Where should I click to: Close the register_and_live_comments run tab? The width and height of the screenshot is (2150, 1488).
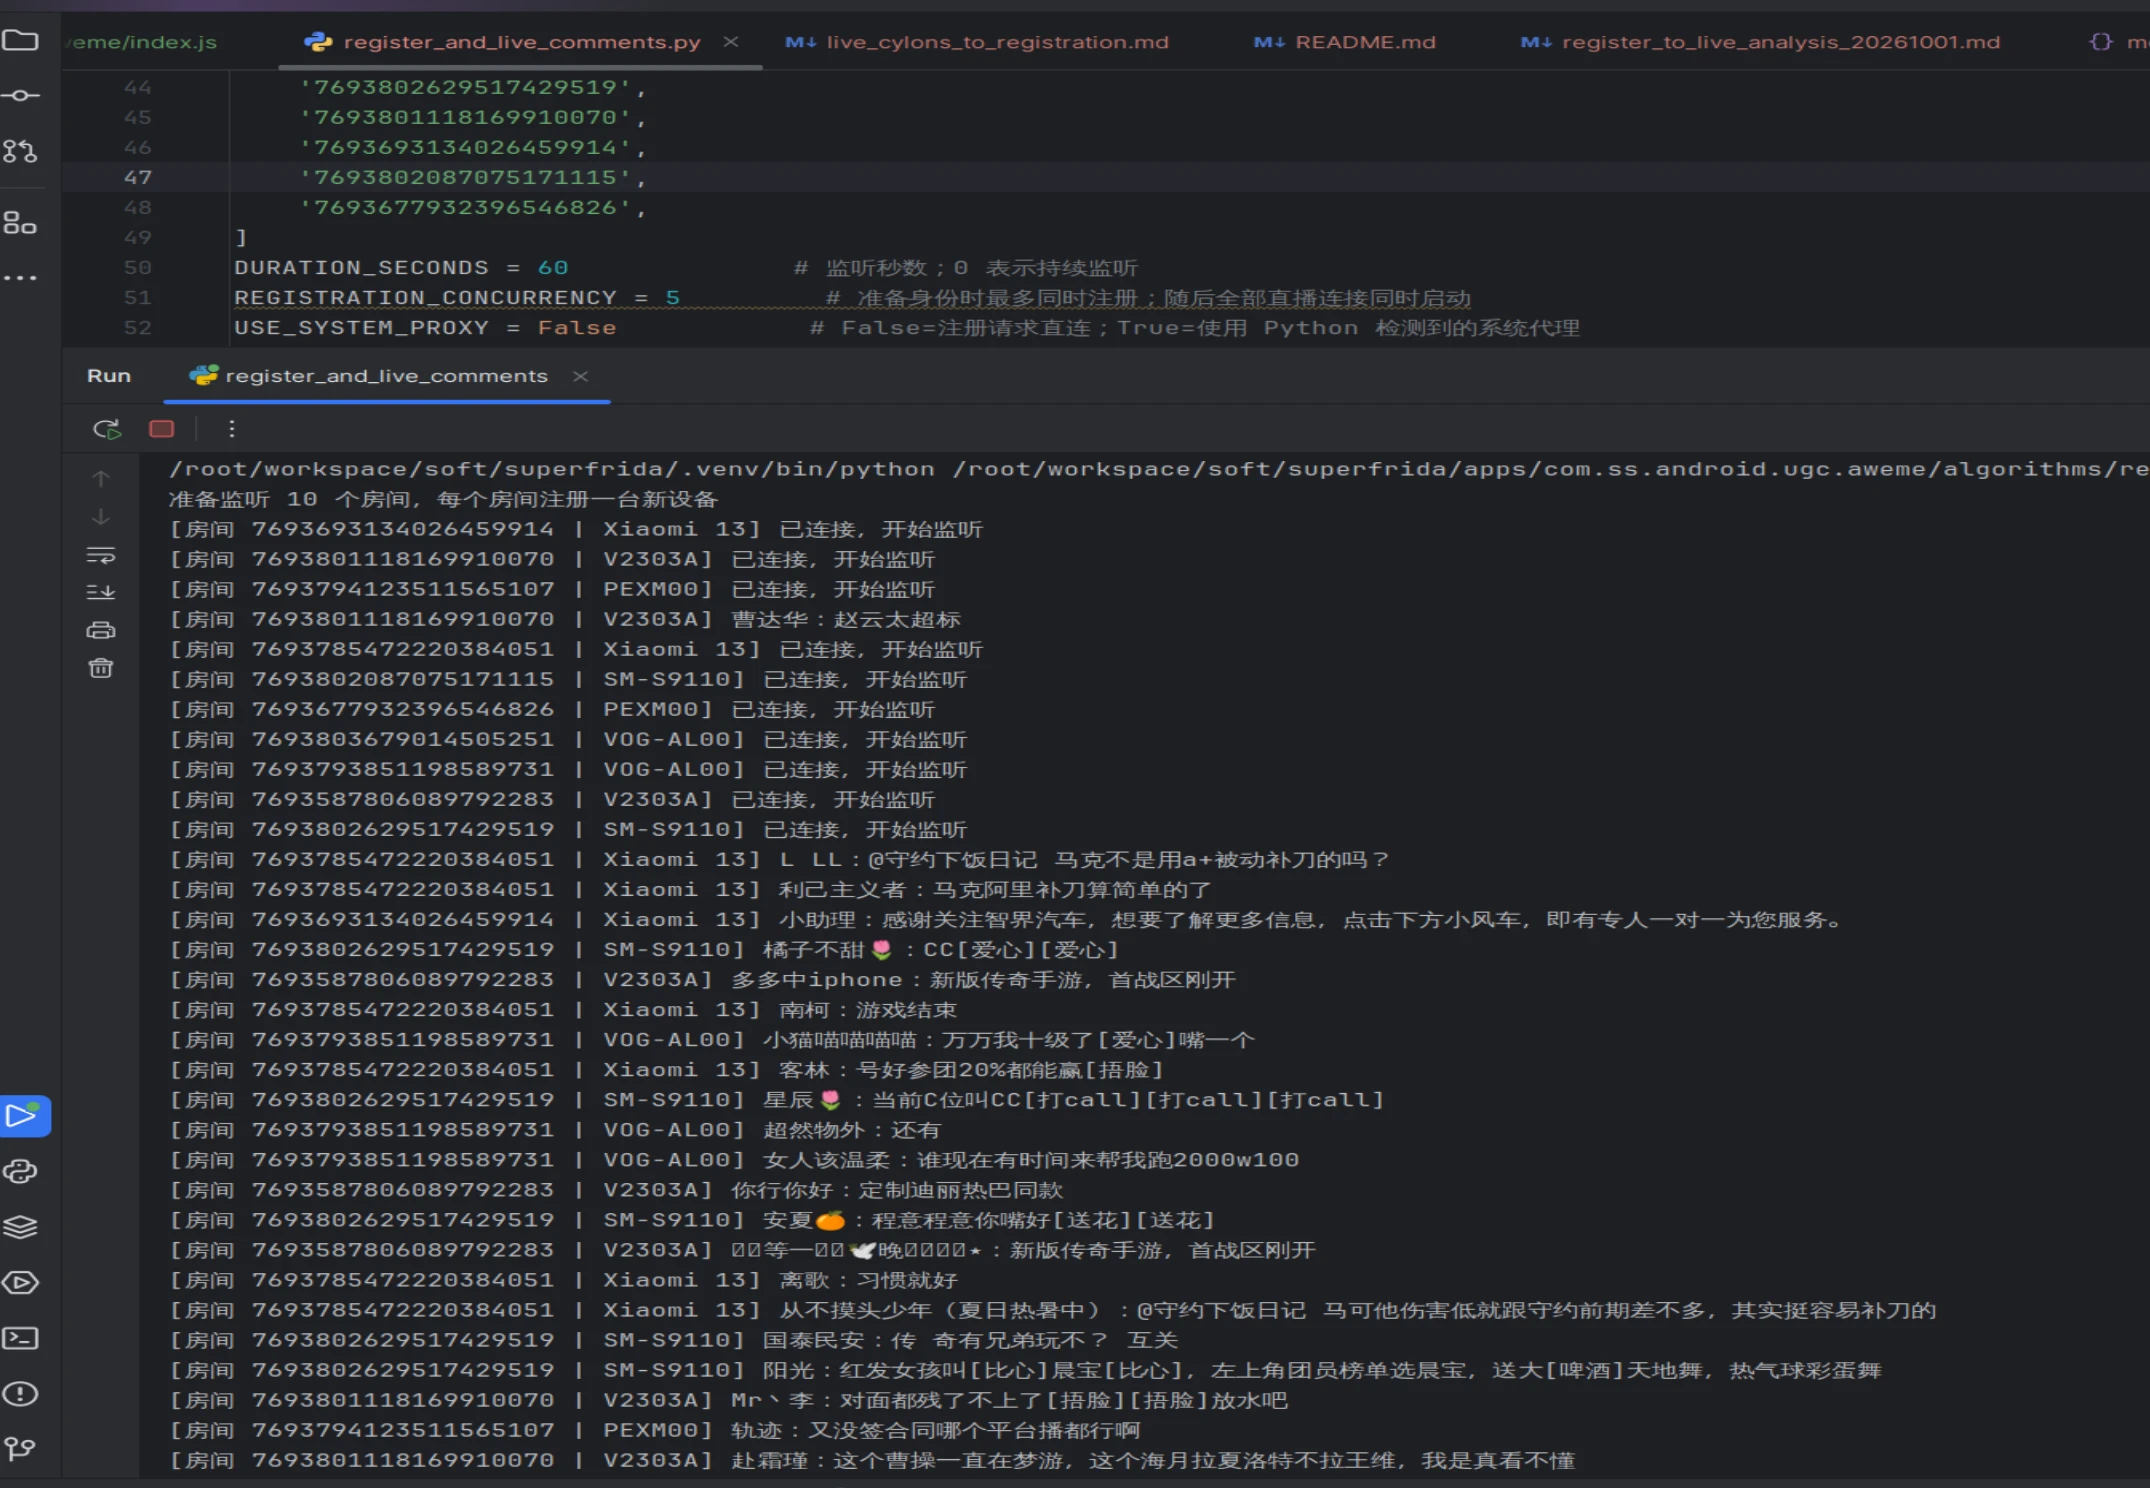pos(580,376)
